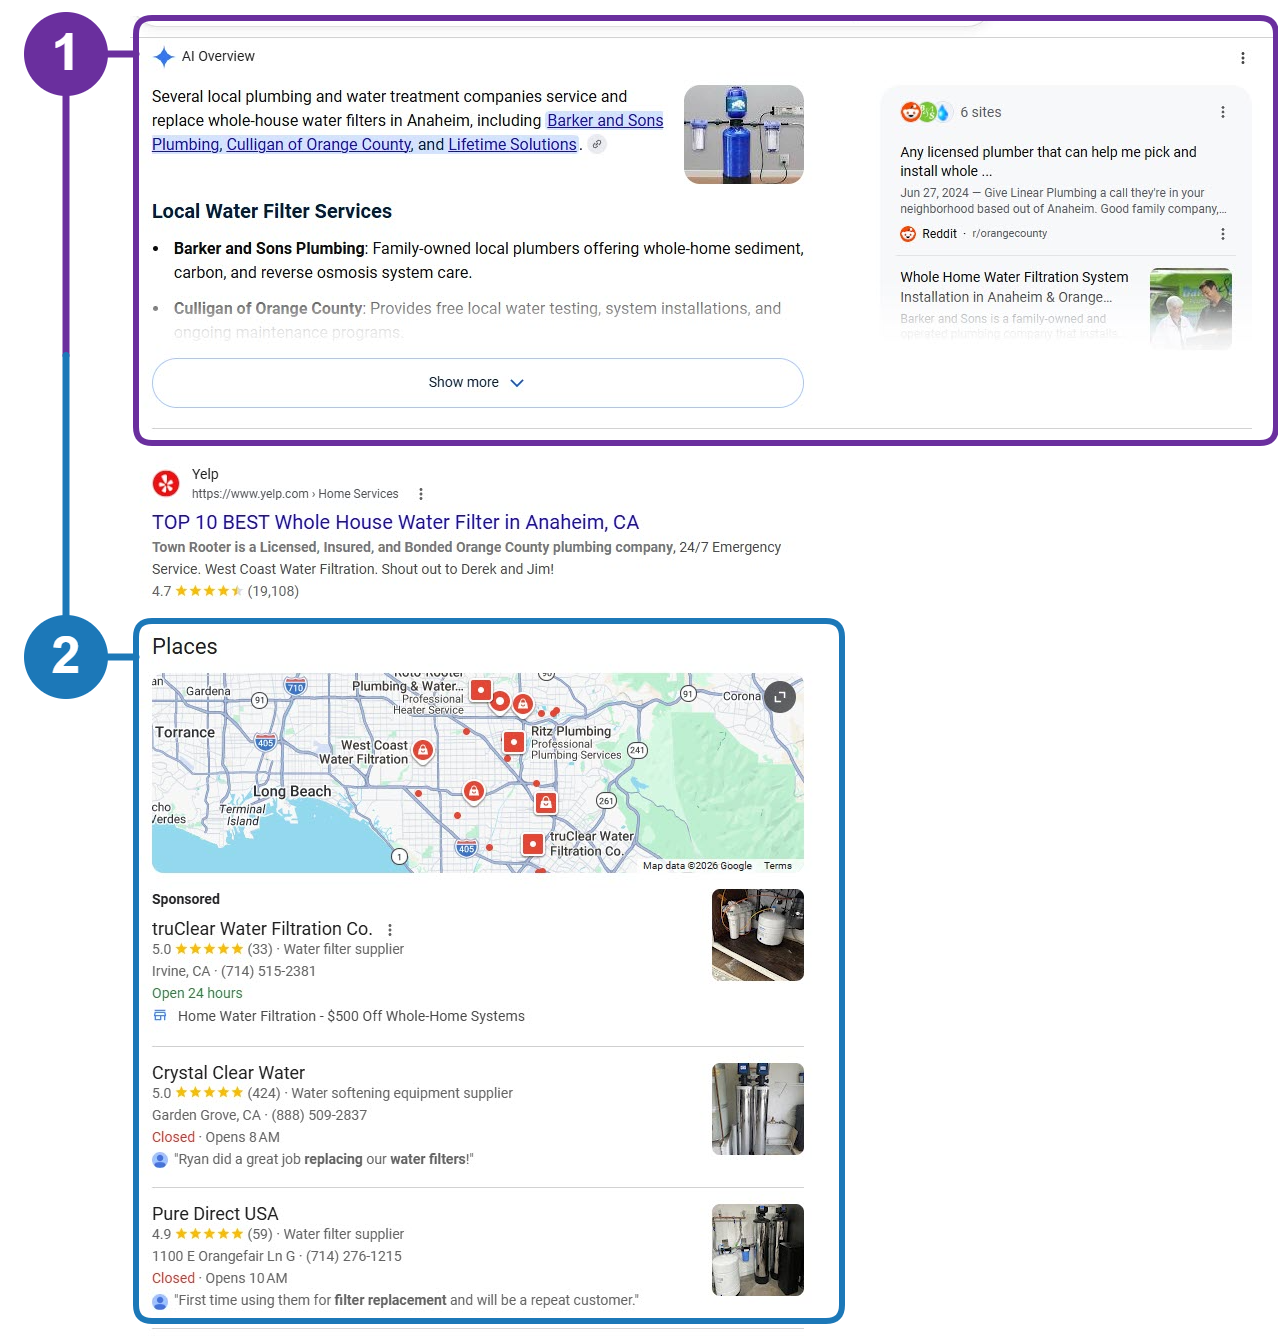
Task: Click the Crystal Clear Water photo
Action: pyautogui.click(x=758, y=1109)
